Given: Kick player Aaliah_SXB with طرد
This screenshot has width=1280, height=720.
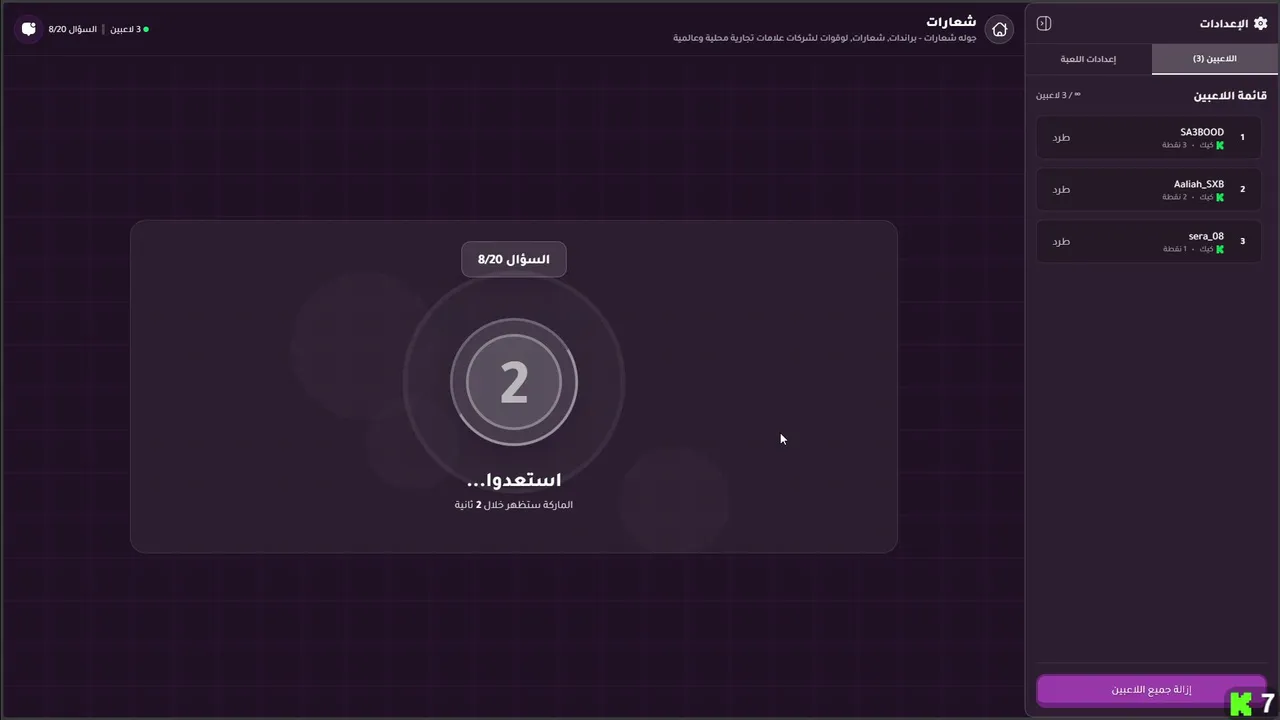Looking at the screenshot, I should tap(1061, 189).
